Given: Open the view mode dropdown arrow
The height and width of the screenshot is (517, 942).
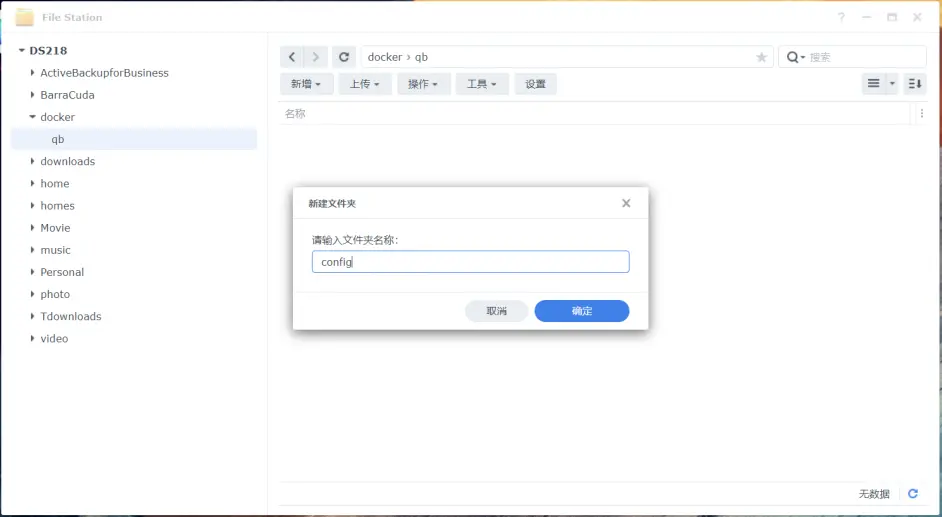Looking at the screenshot, I should coord(892,83).
